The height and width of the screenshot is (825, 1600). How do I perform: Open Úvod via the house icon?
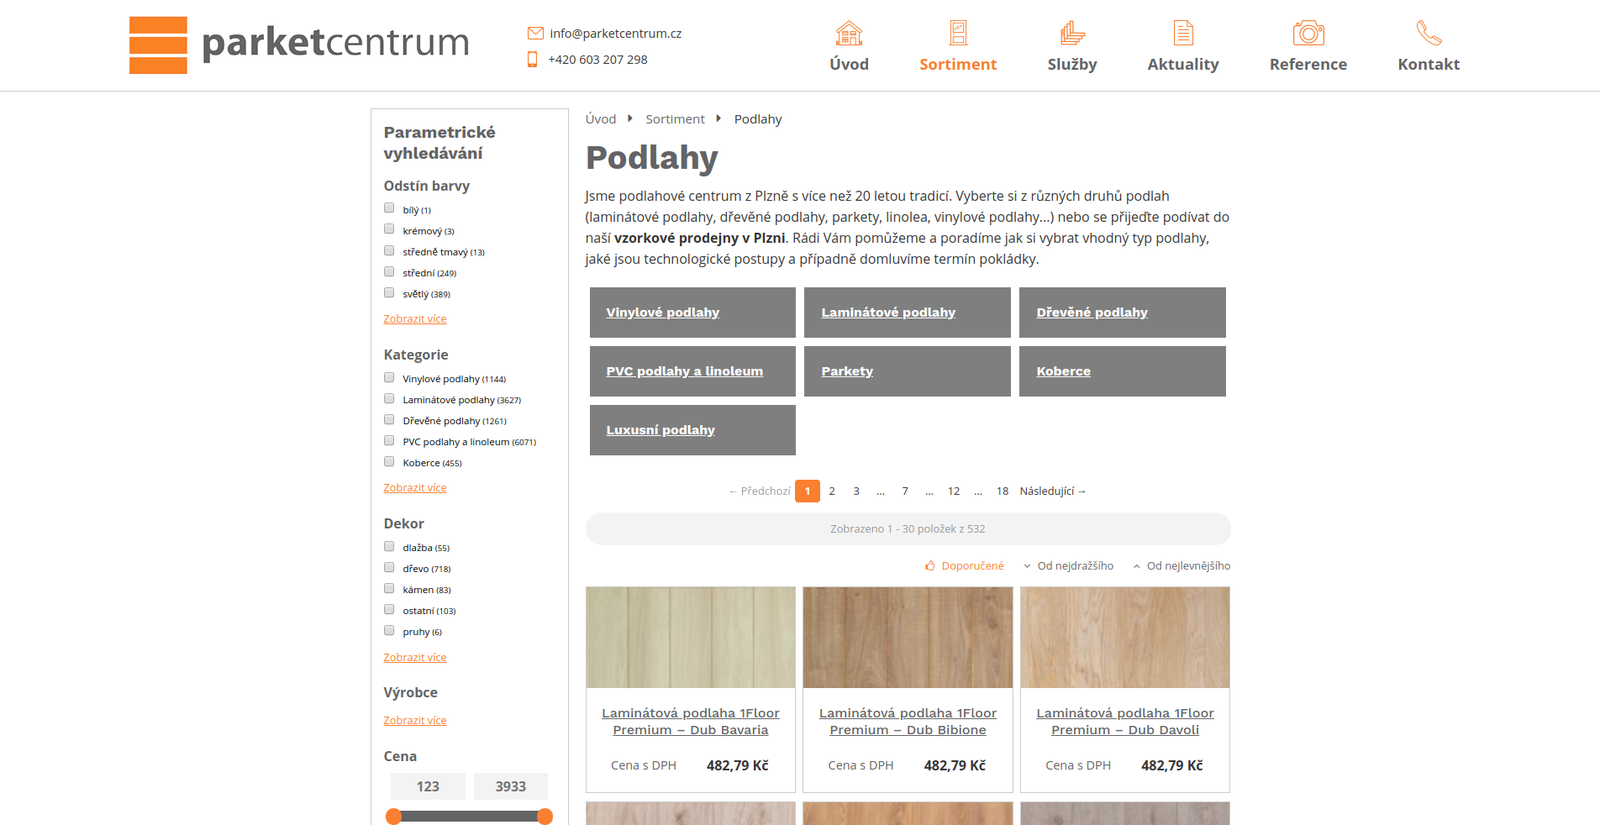pos(848,34)
